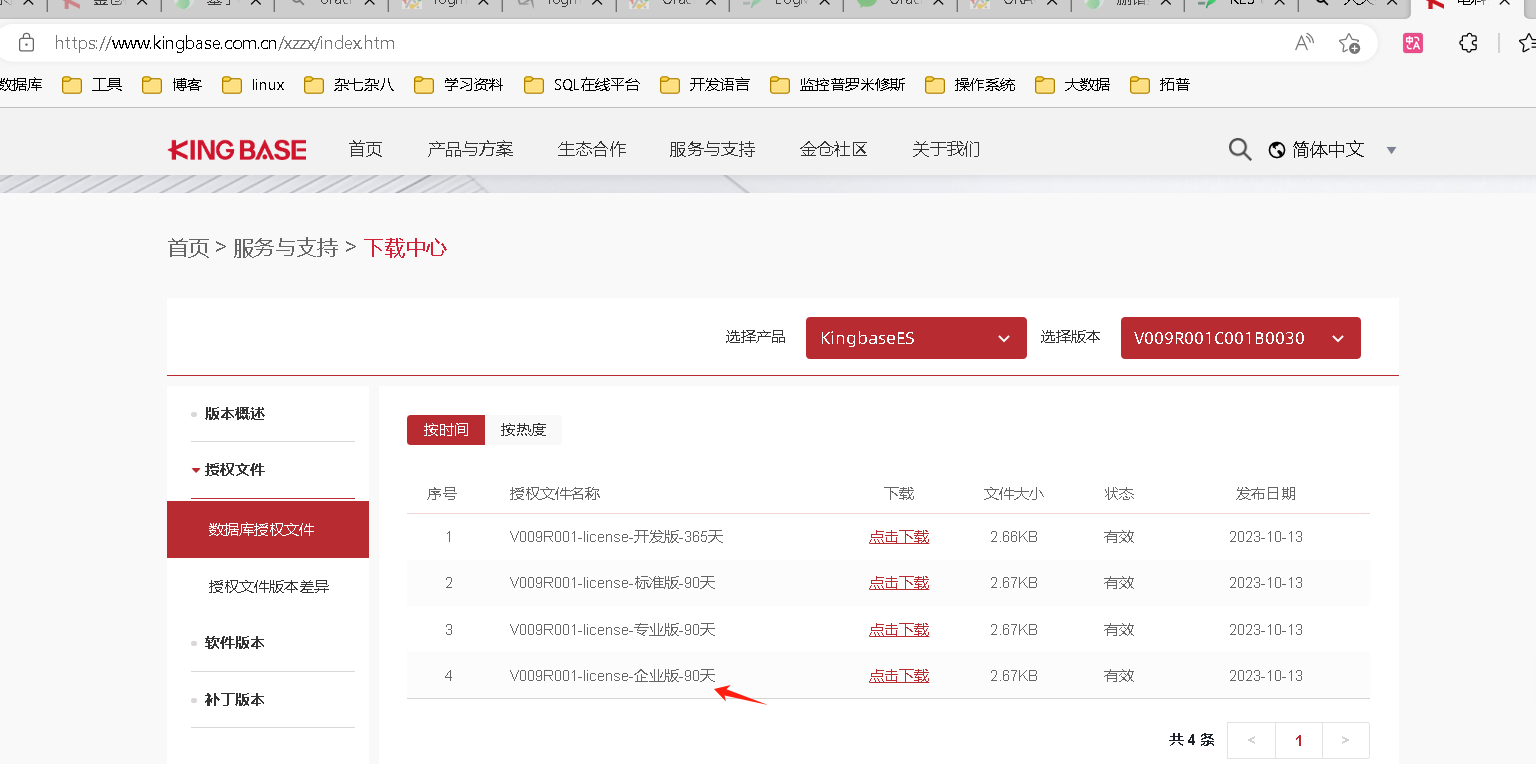
Task: Download the 标准版-90天 license file
Action: 899,583
